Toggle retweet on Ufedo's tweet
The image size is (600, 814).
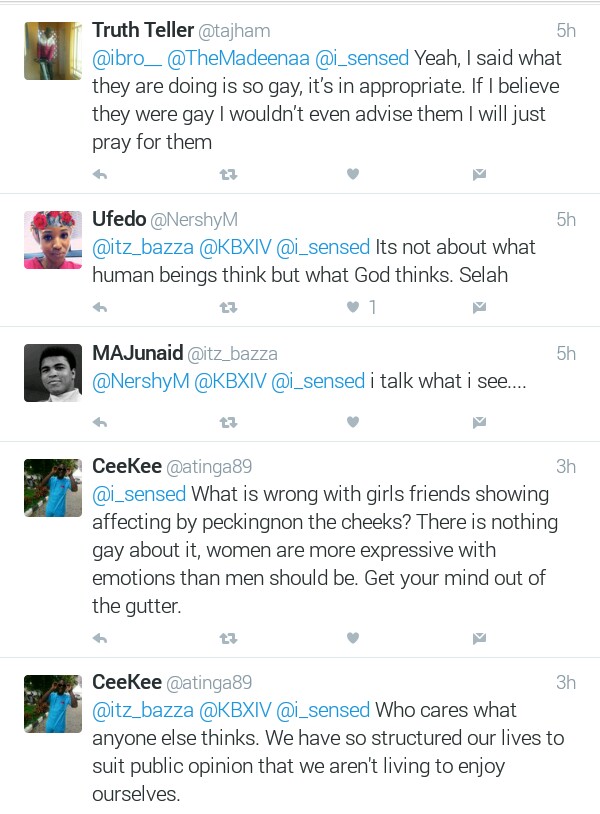(228, 307)
